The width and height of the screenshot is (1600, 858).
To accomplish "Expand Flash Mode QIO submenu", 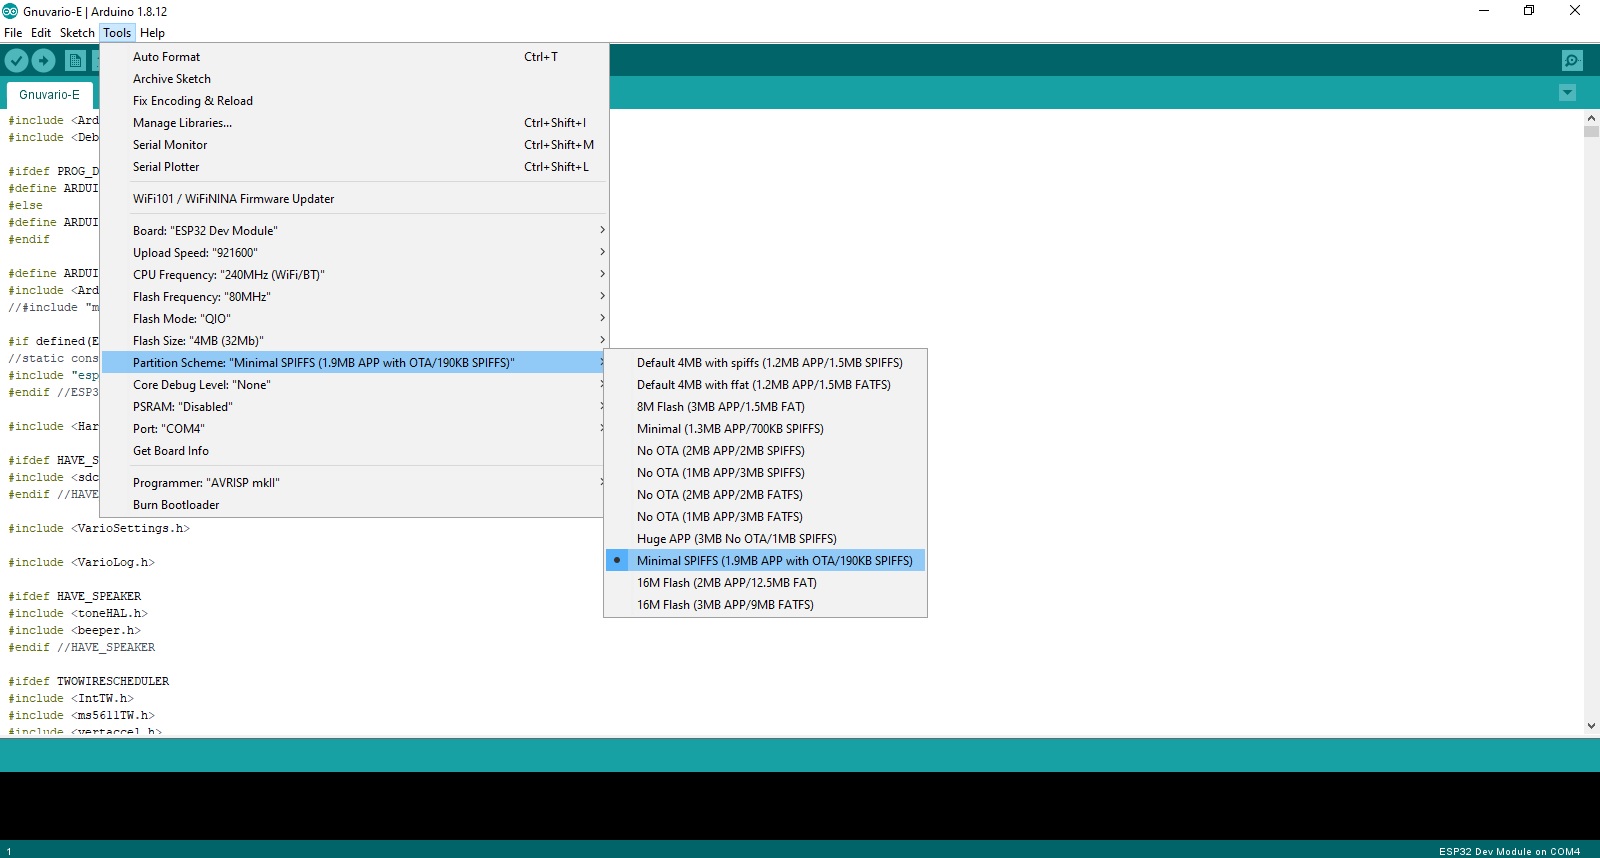I will pos(355,319).
